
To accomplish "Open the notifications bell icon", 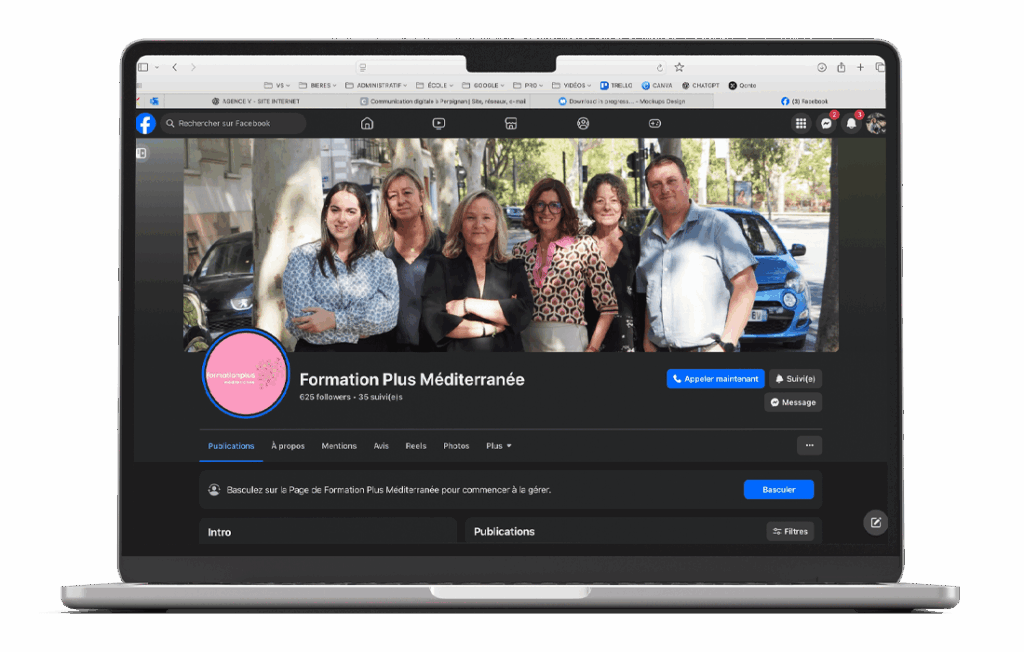I will (851, 123).
